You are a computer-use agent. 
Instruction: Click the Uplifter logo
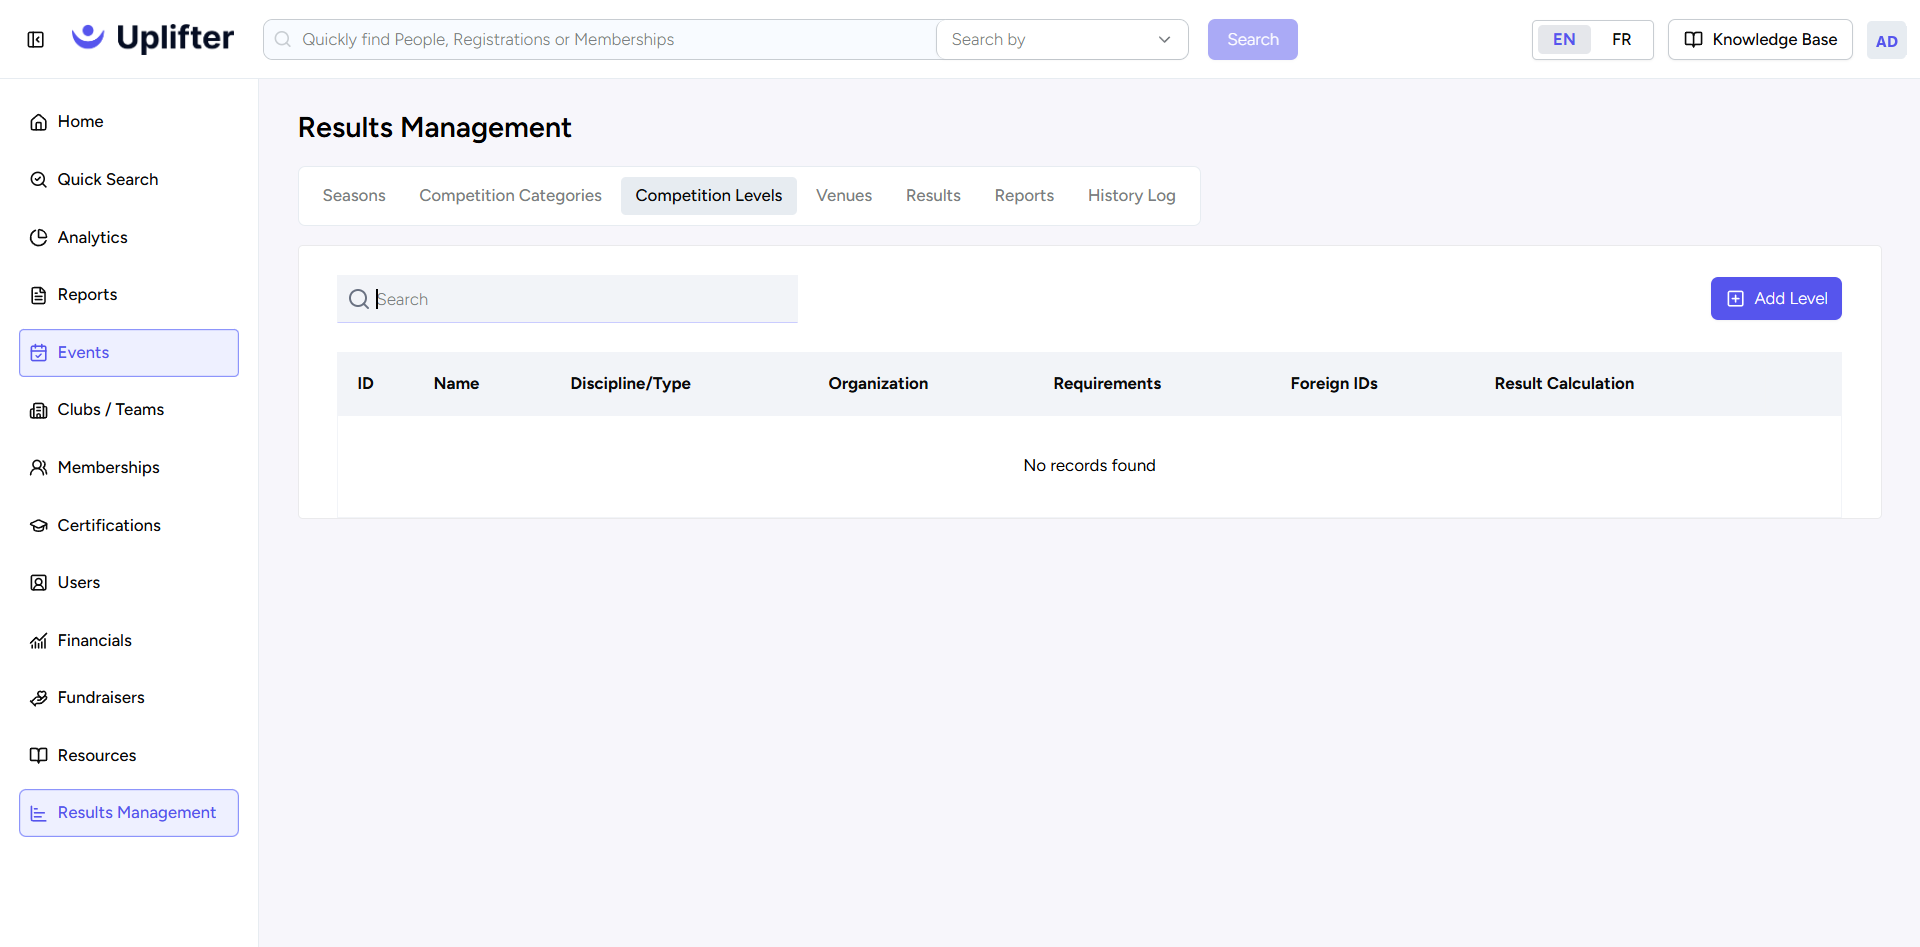pos(153,39)
